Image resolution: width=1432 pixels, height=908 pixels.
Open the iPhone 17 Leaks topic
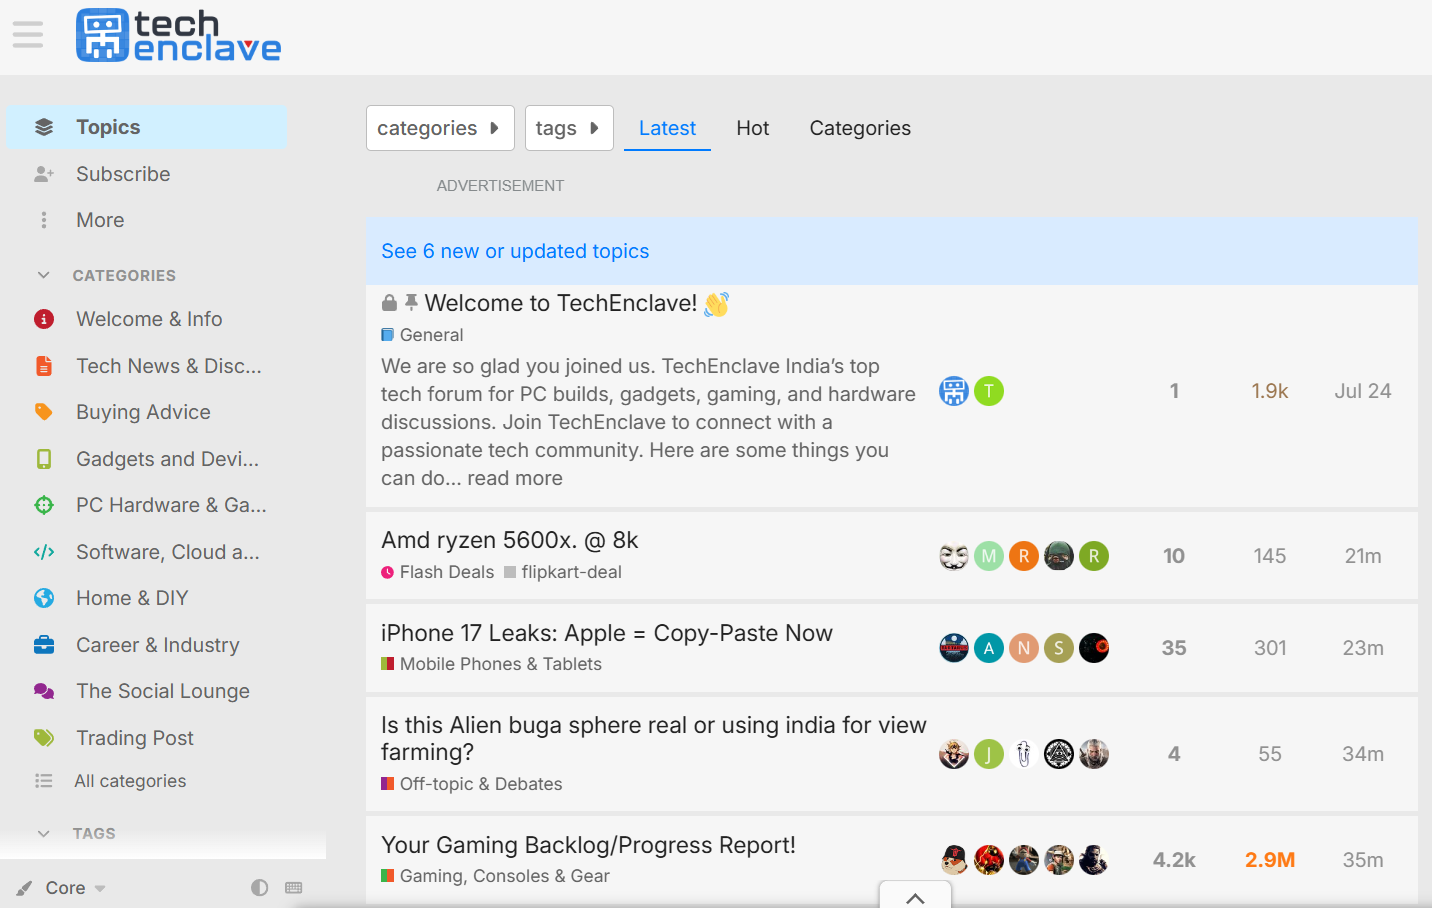pyautogui.click(x=607, y=633)
